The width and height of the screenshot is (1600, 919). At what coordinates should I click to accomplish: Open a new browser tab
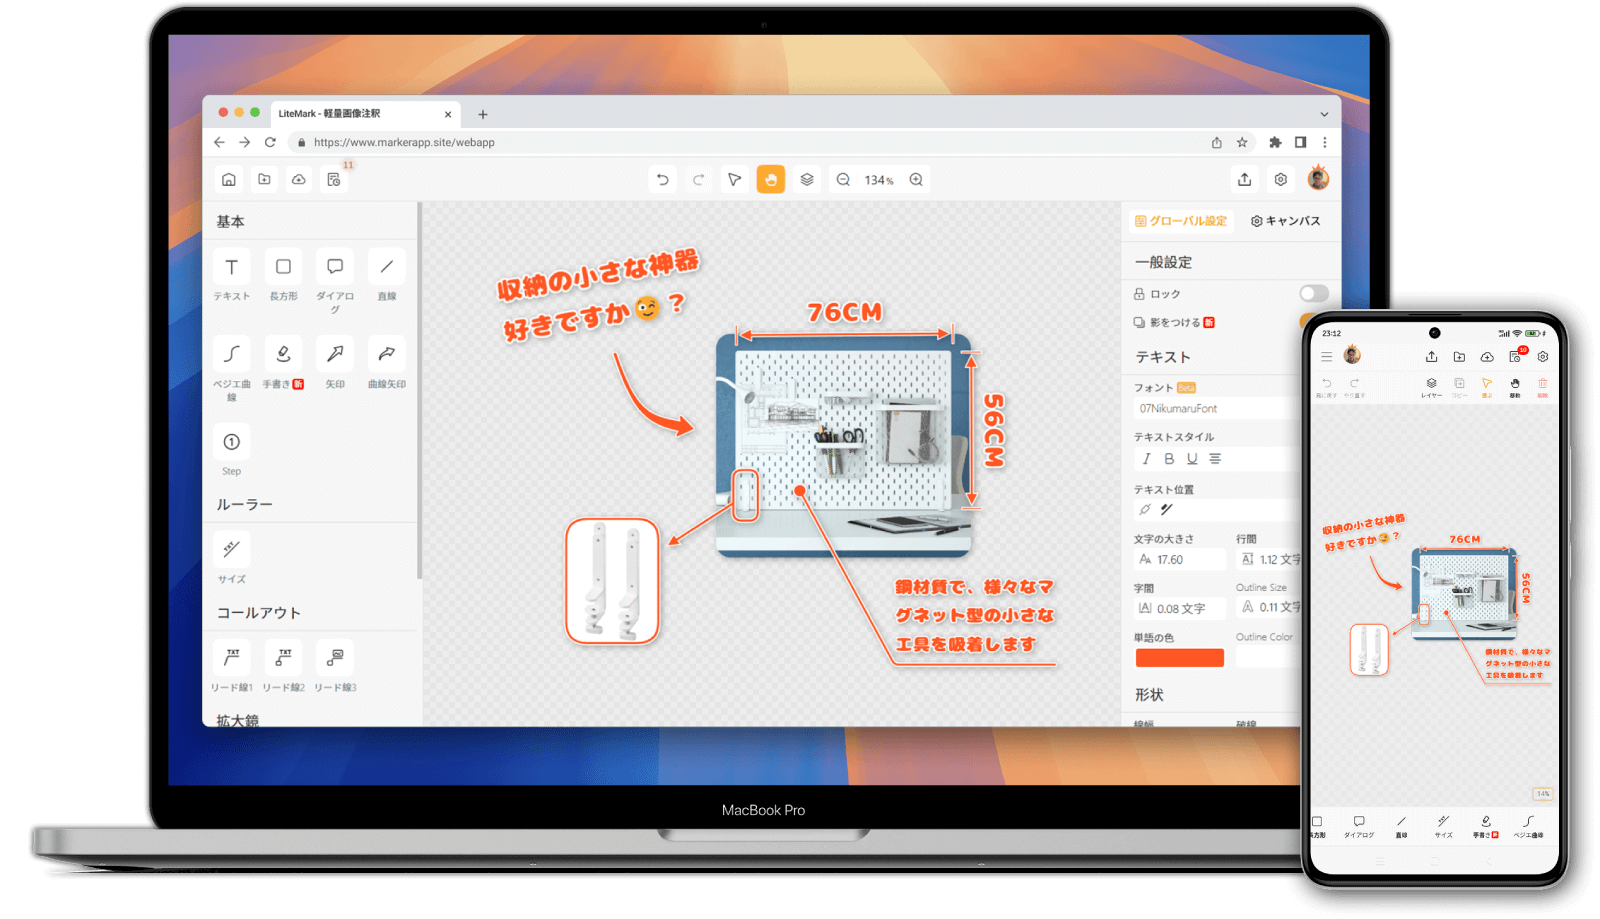[482, 114]
